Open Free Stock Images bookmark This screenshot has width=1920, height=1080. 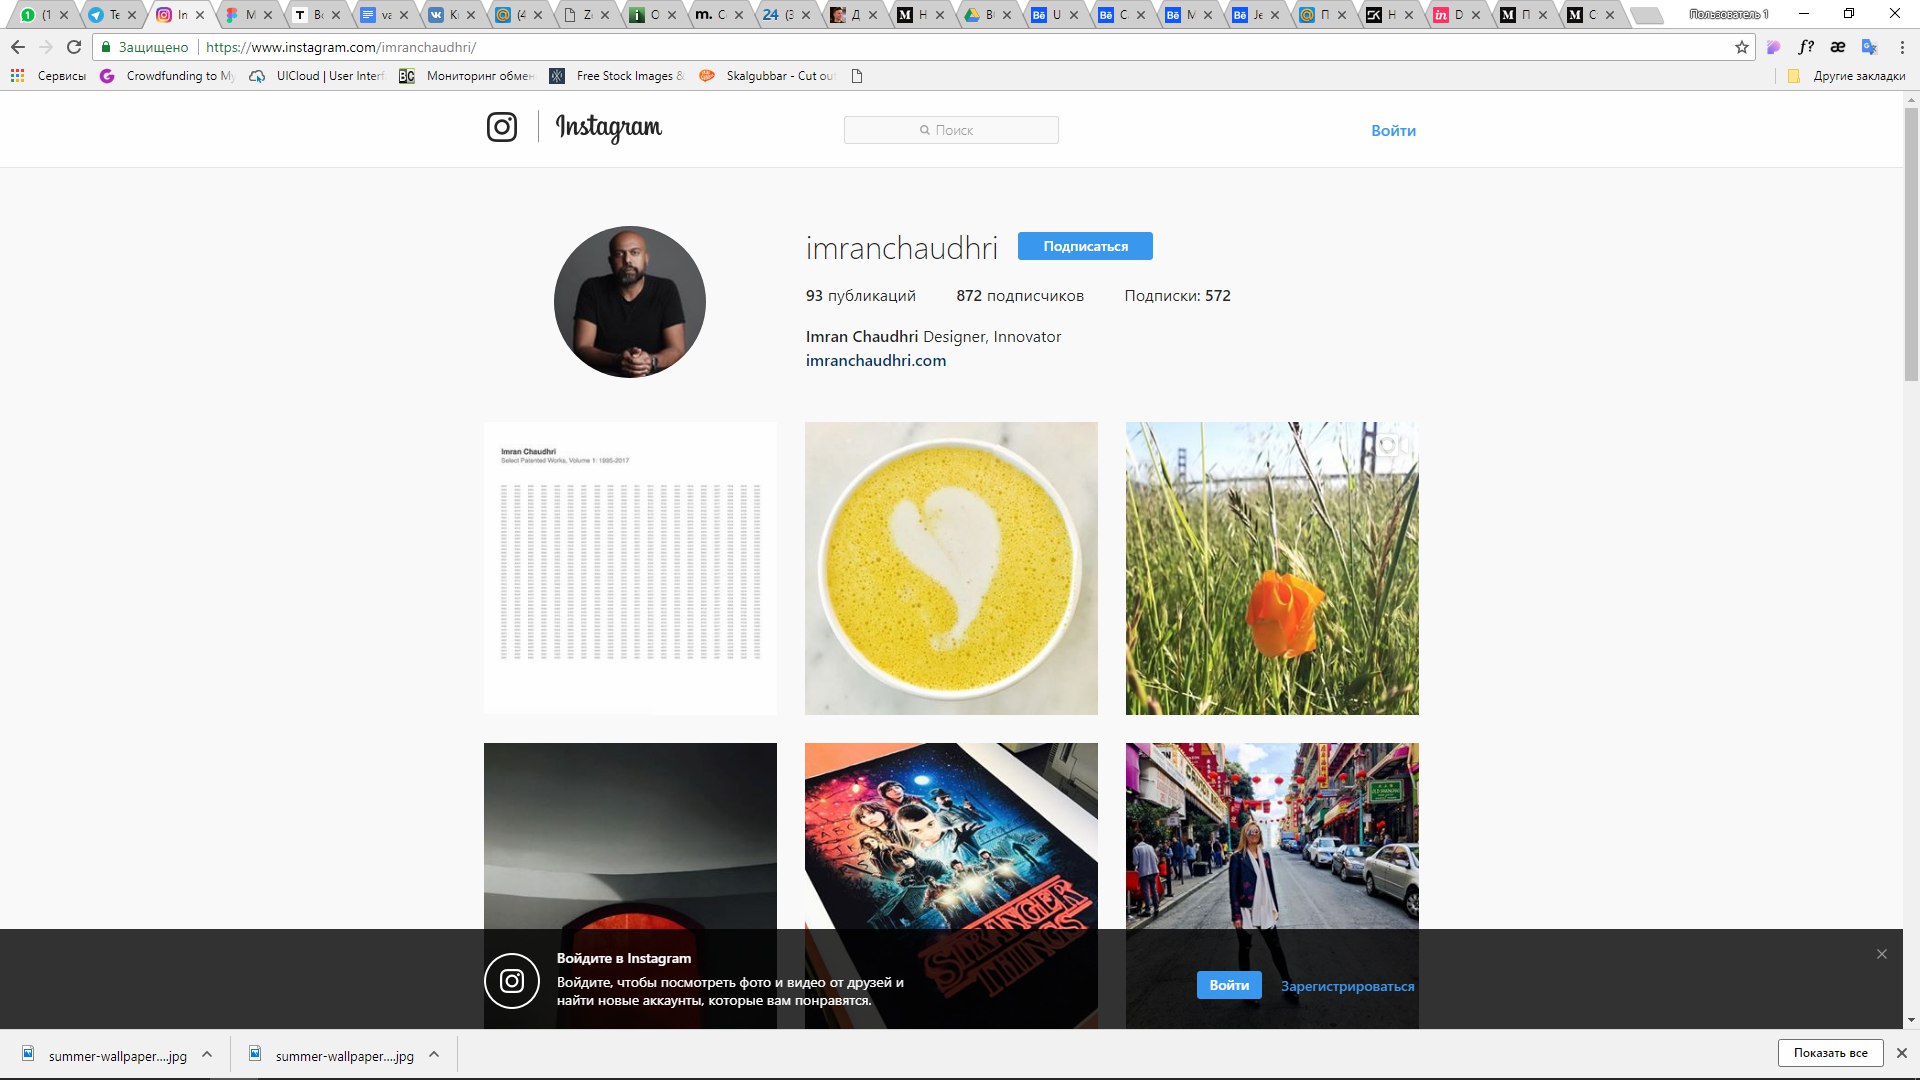click(x=617, y=76)
